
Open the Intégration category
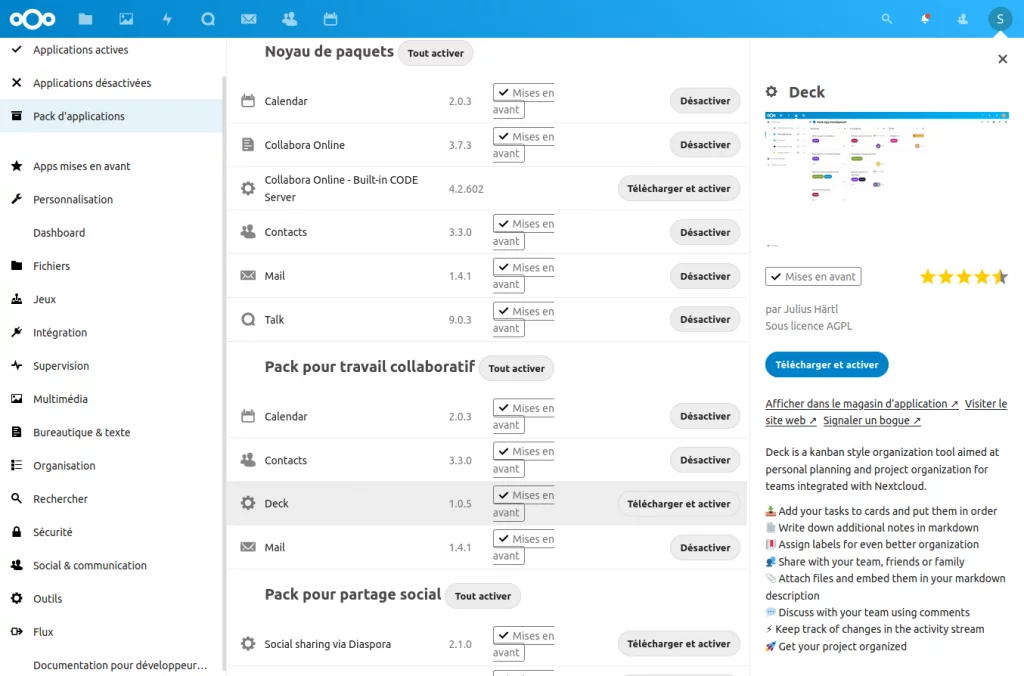[111, 332]
